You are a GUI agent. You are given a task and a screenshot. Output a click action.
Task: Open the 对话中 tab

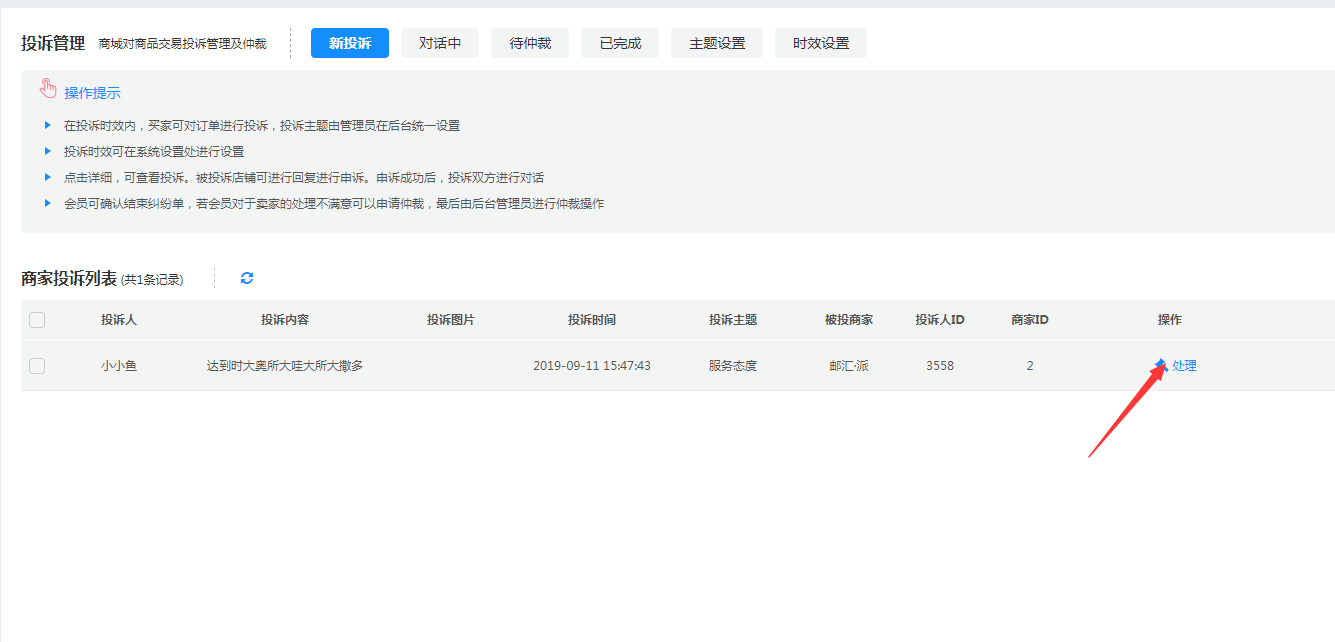tap(440, 43)
